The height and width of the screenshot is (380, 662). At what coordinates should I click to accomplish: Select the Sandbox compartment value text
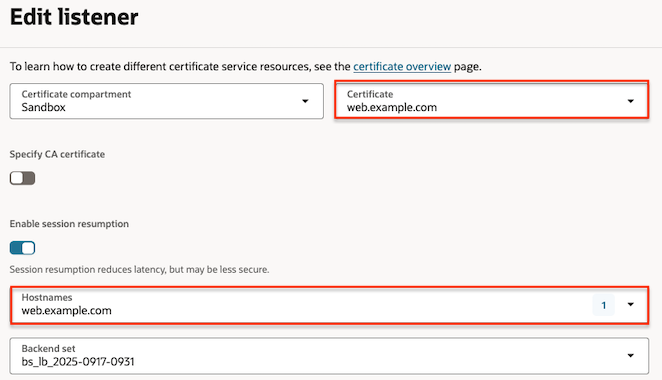[43, 107]
